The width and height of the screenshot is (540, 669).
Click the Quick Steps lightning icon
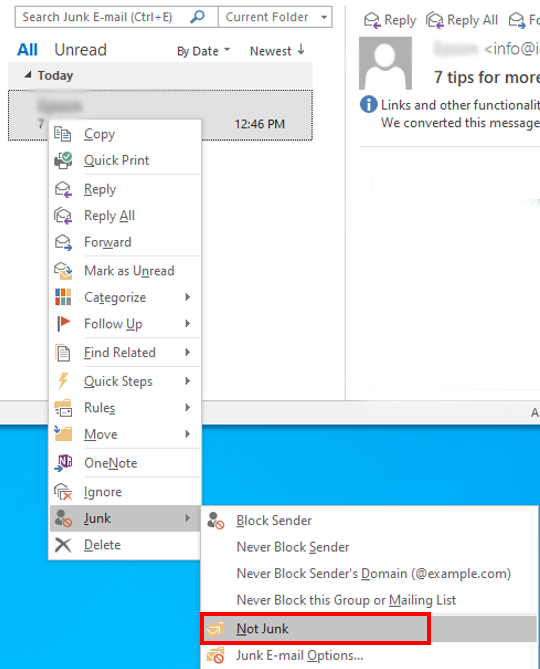click(63, 381)
